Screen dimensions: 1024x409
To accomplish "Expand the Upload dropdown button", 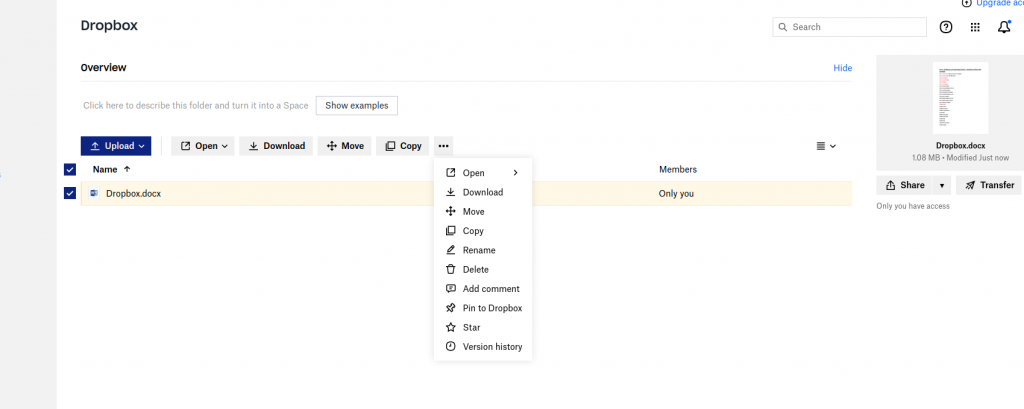I will click(116, 146).
